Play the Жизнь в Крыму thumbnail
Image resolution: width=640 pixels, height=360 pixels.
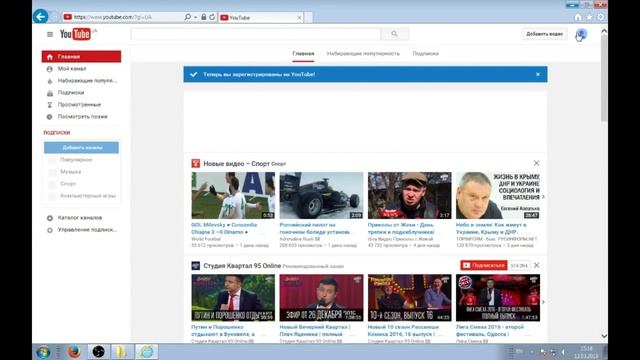coord(498,196)
